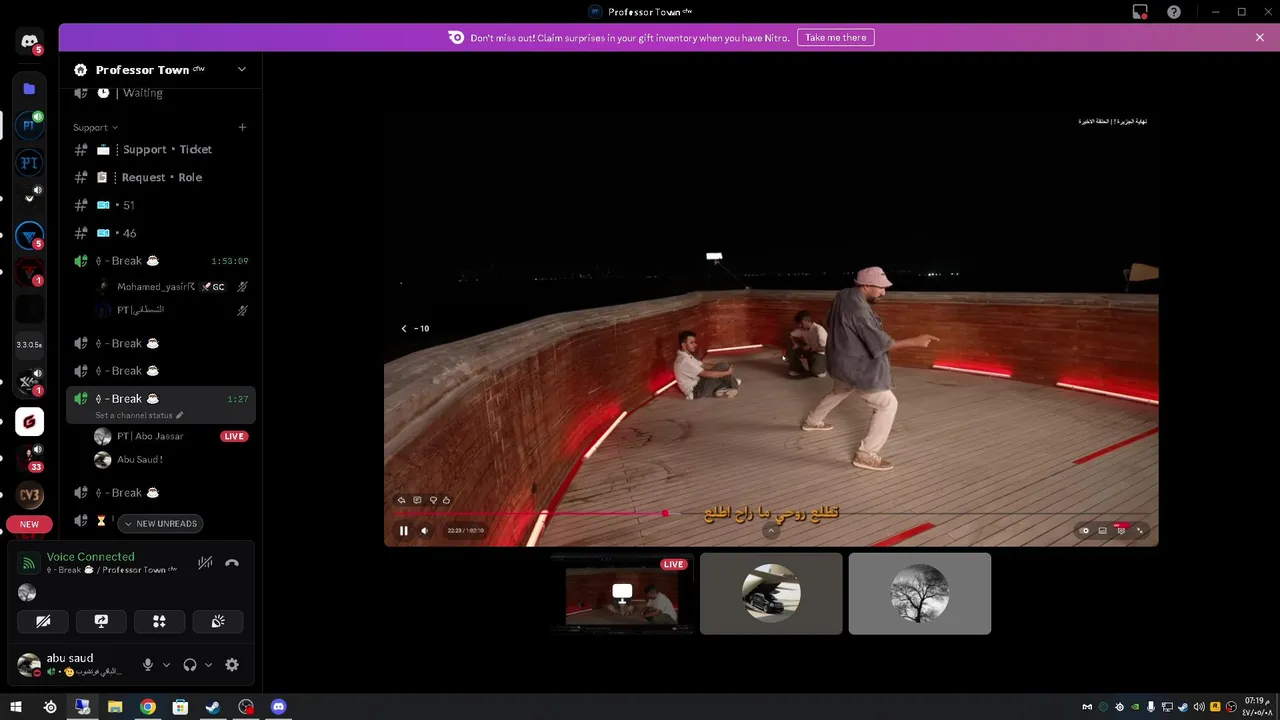Seek the video progress bar handle
1280x720 pixels.
point(665,514)
